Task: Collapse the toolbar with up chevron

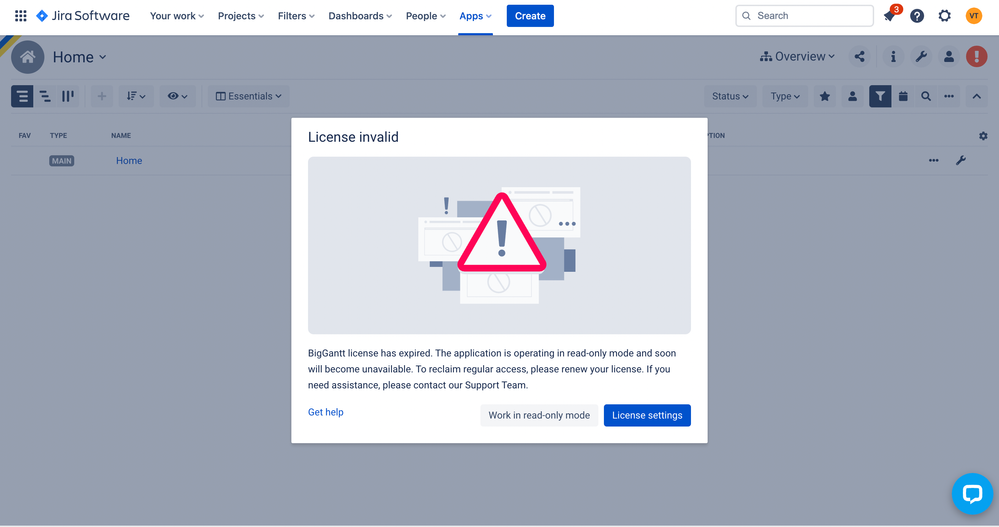Action: tap(977, 96)
